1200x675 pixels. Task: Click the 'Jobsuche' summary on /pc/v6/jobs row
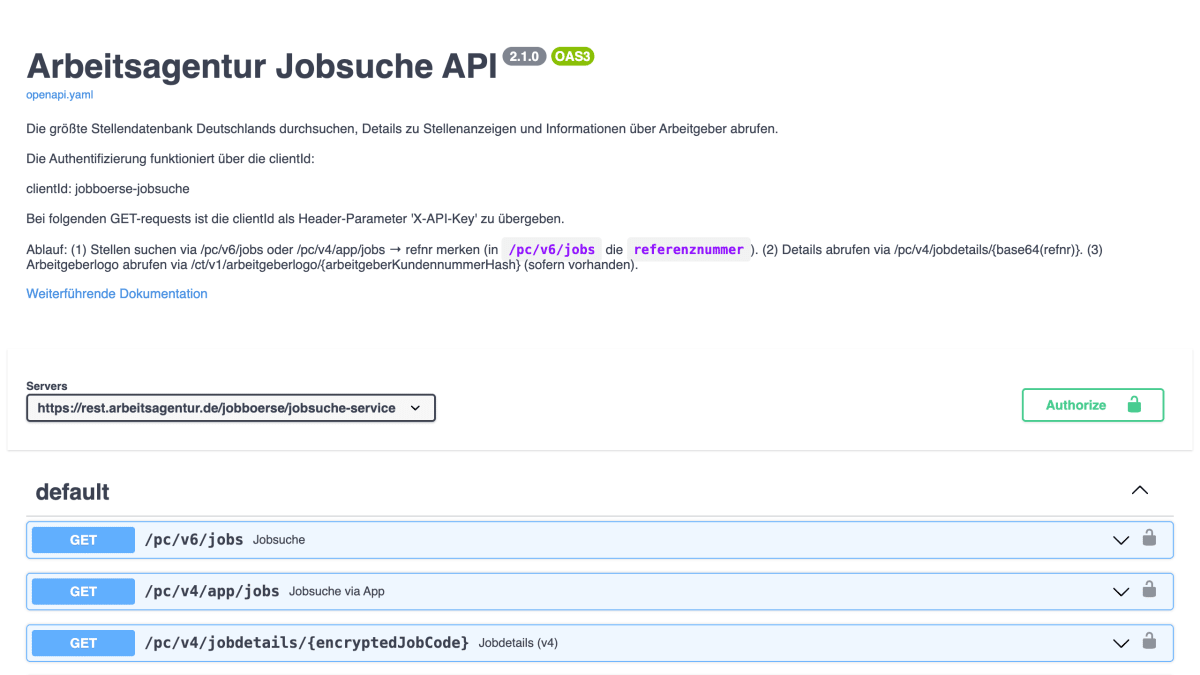tap(279, 540)
